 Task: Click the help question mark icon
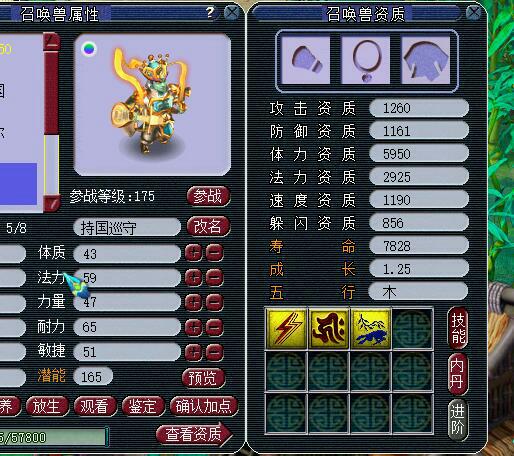210,13
